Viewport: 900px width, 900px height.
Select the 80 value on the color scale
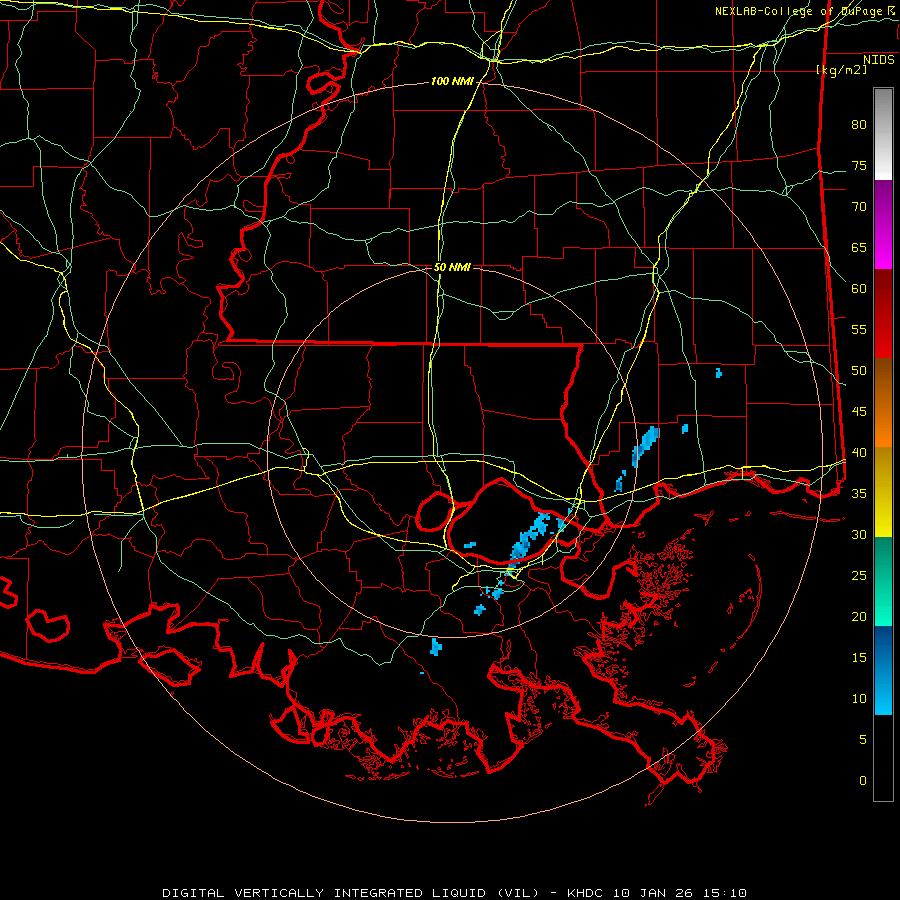859,125
